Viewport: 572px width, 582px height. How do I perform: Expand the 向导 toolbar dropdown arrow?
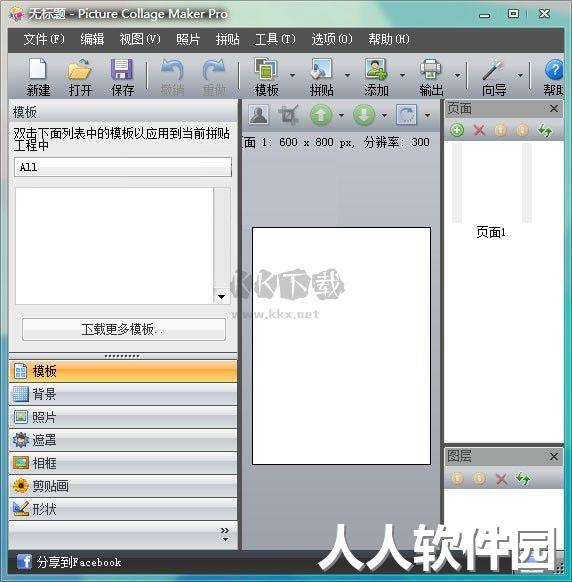tap(520, 75)
